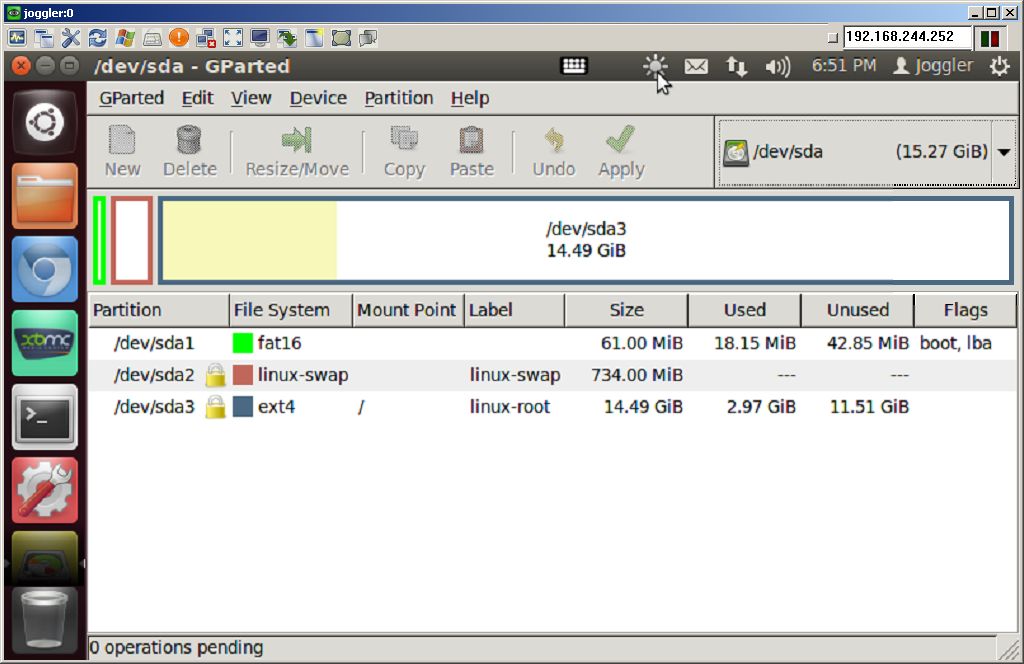
Task: Click the blue ext4 color square
Action: coord(242,407)
